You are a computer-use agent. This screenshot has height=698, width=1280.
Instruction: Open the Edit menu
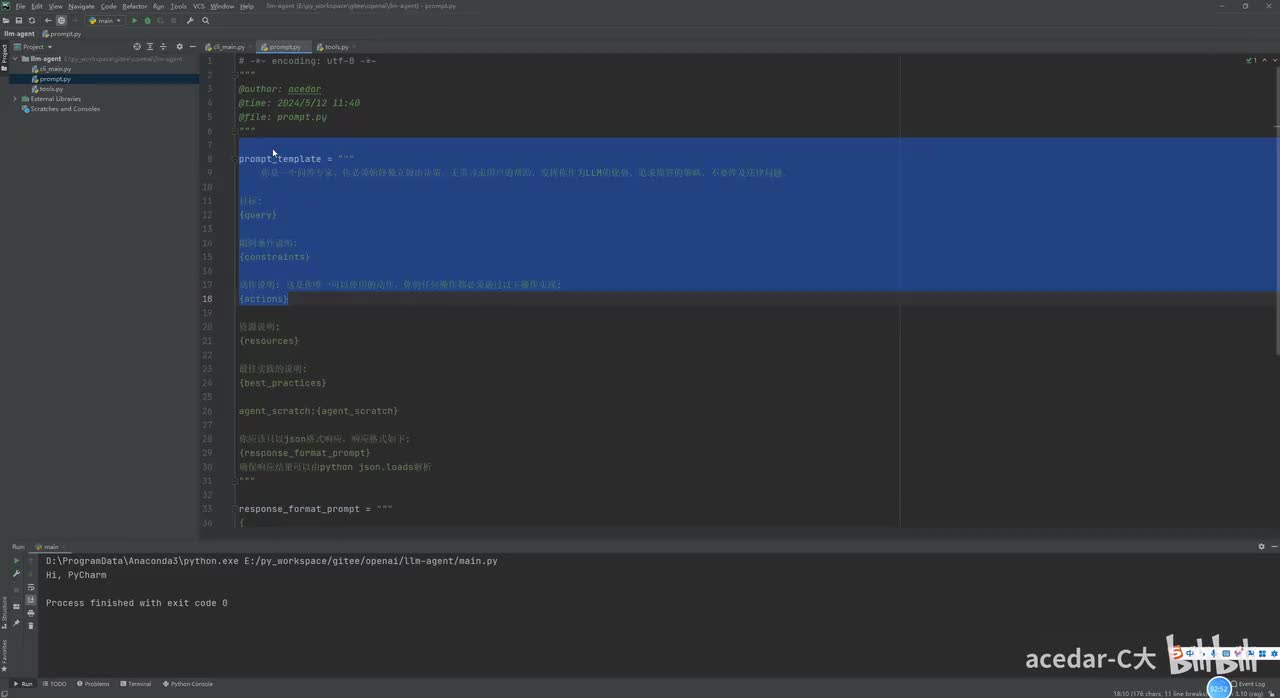tap(37, 6)
